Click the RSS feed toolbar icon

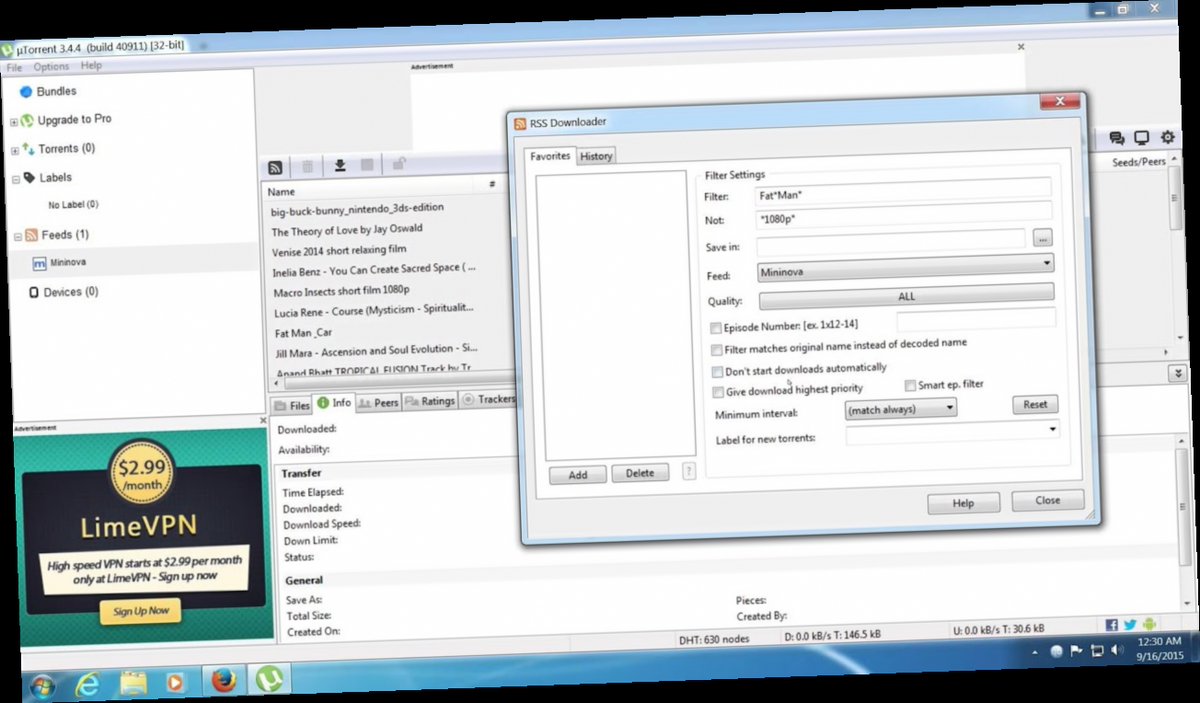(x=275, y=167)
